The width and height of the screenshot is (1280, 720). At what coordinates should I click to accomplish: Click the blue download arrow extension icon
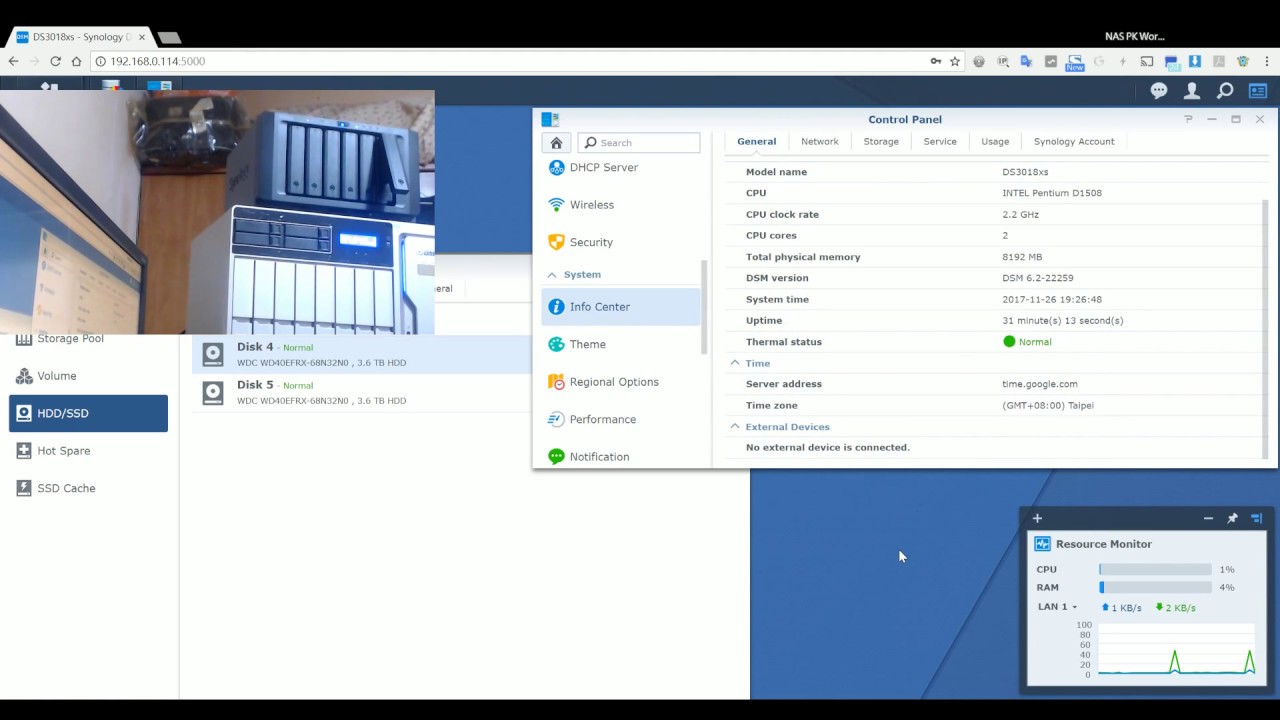(x=1195, y=61)
